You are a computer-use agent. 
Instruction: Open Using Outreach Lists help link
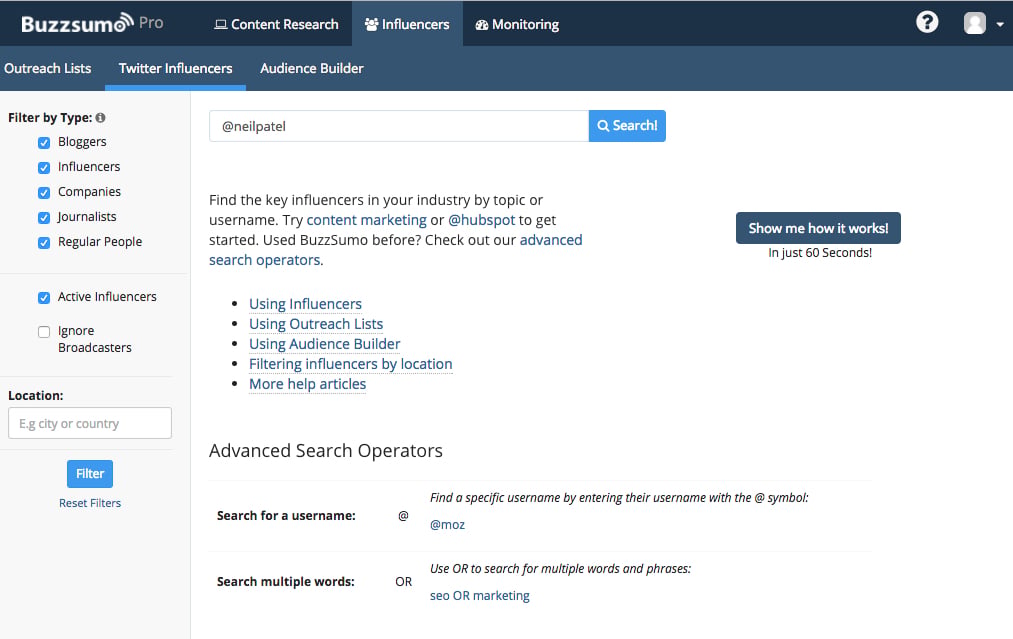[x=316, y=324]
